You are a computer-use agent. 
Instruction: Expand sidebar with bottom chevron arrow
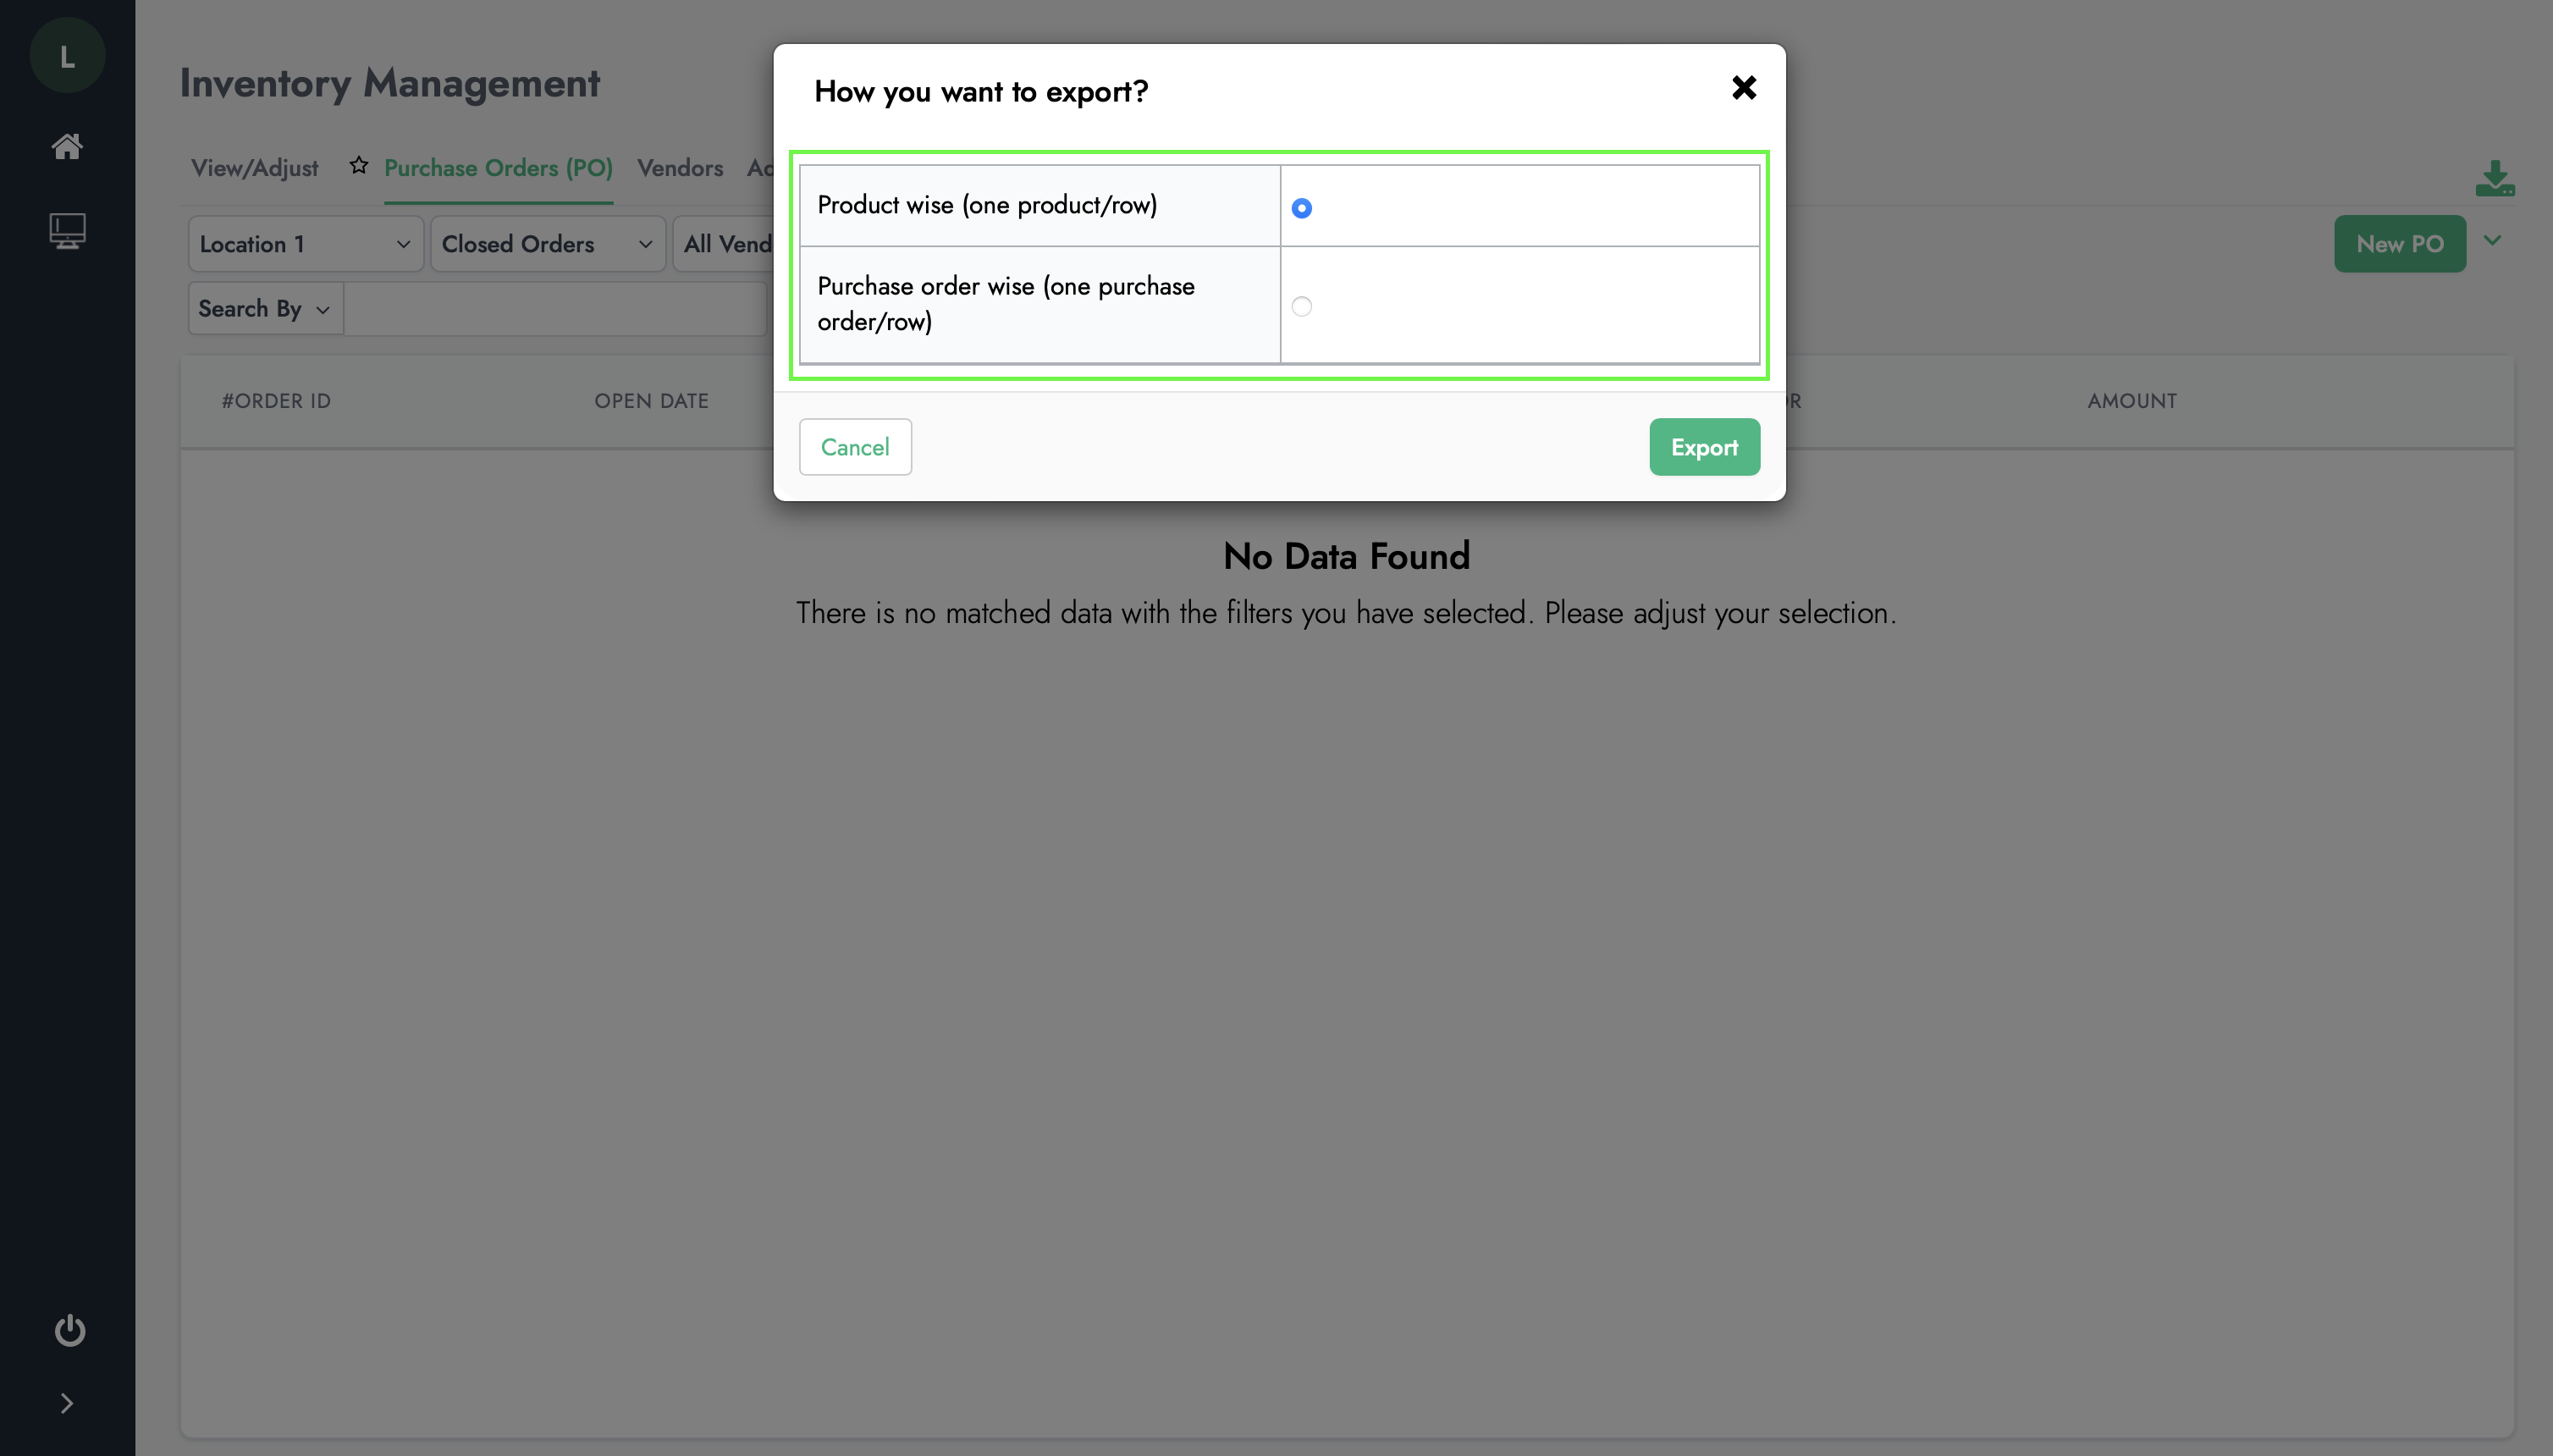click(x=67, y=1403)
